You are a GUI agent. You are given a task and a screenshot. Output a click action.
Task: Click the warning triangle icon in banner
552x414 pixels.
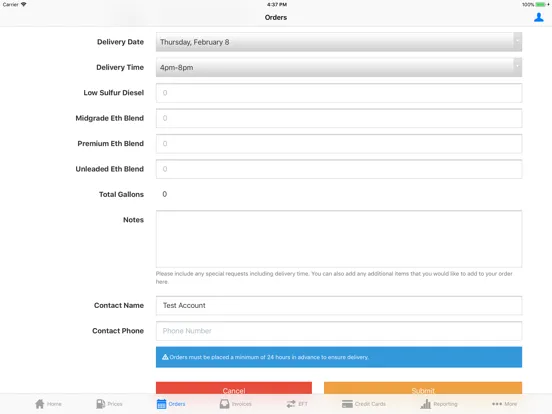pos(165,357)
